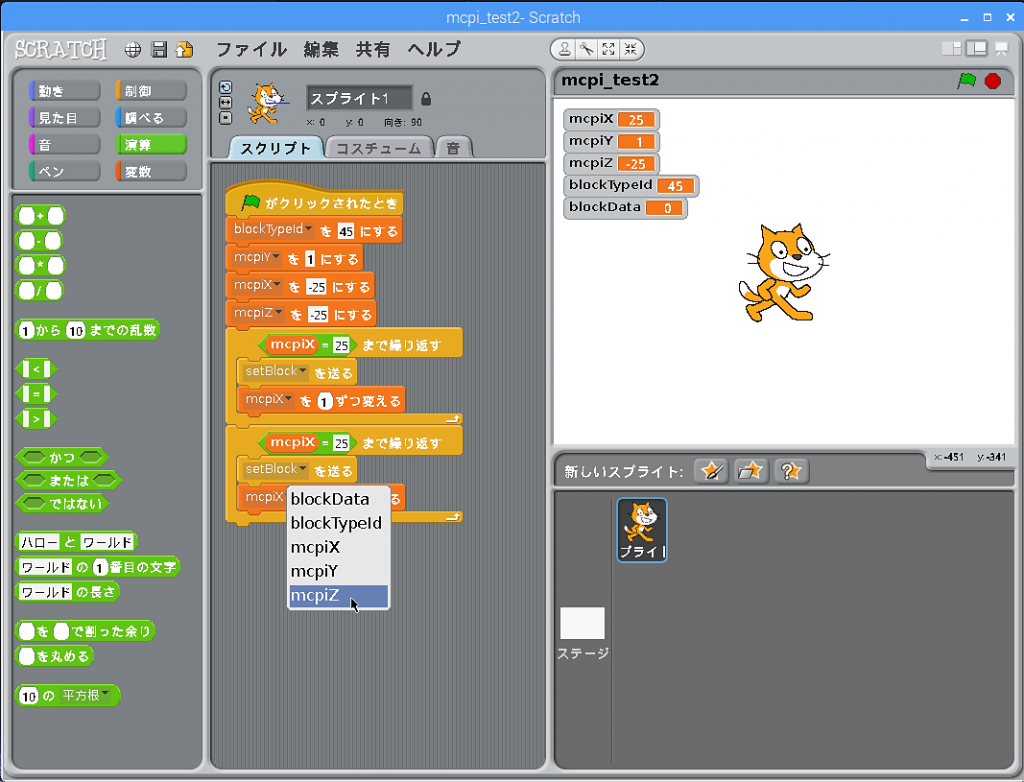1024x782 pixels.
Task: Choose mcpiZ from the dropdown list
Action: pos(339,595)
